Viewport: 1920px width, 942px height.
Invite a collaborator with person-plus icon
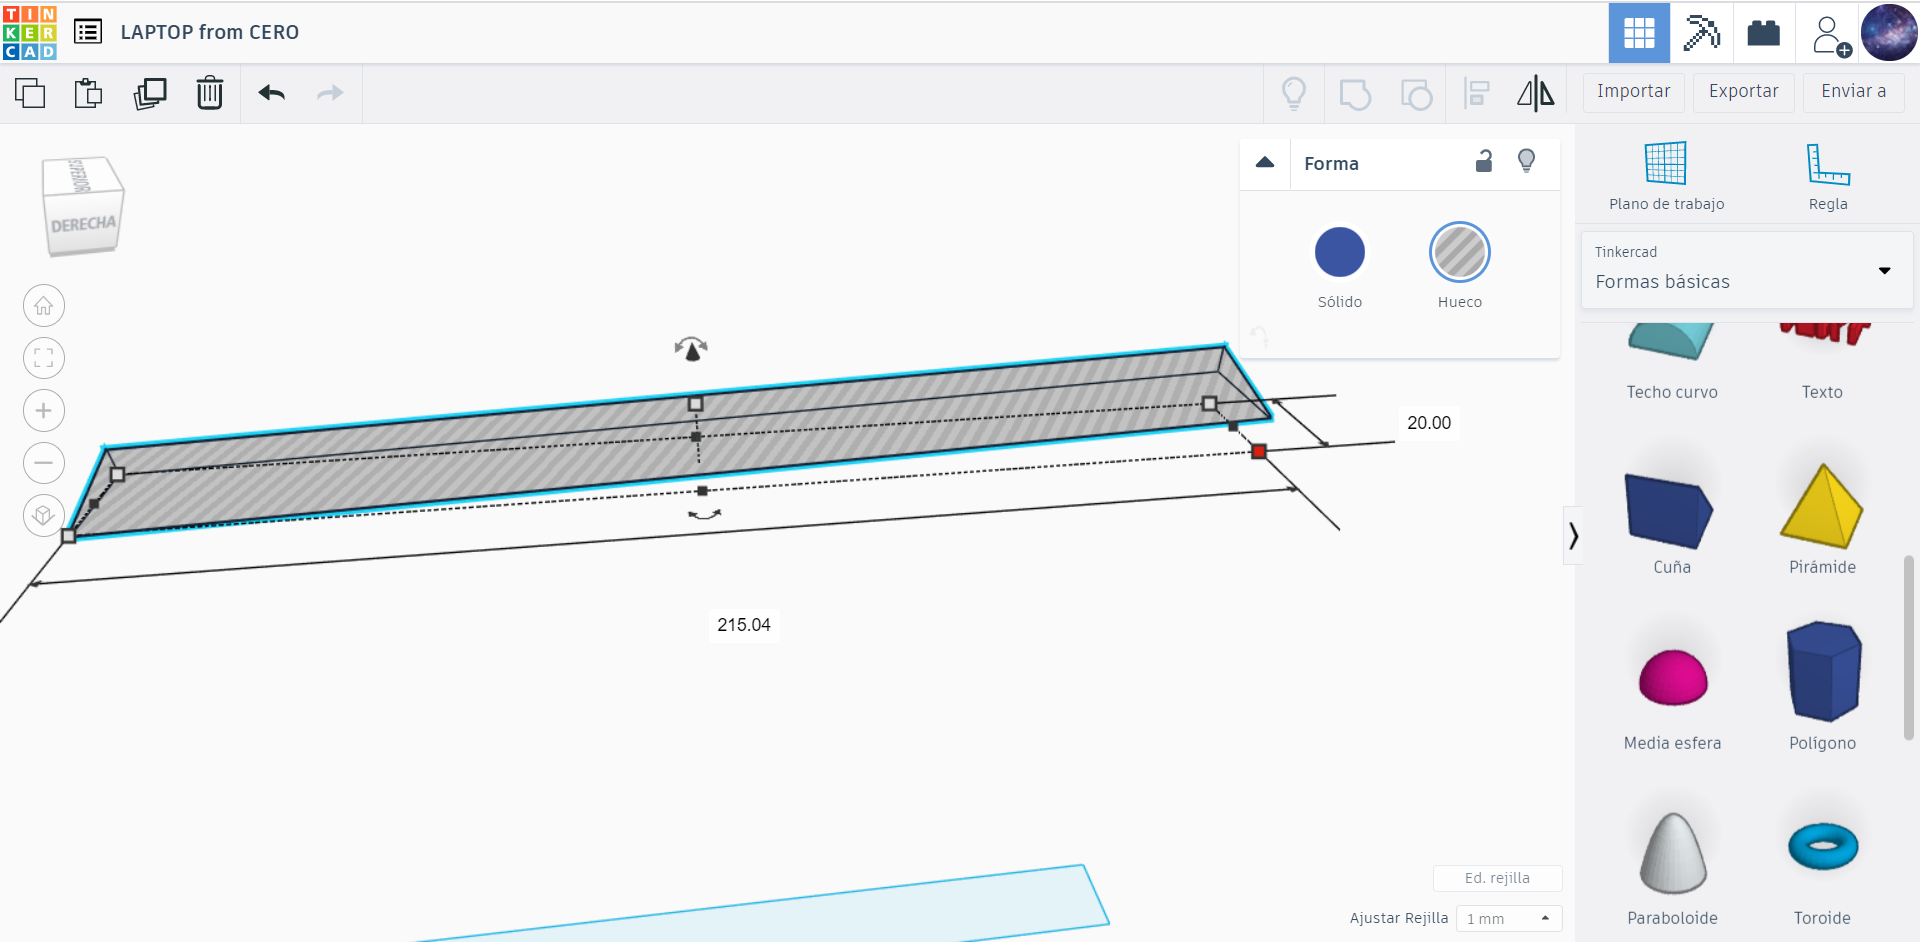pos(1830,35)
